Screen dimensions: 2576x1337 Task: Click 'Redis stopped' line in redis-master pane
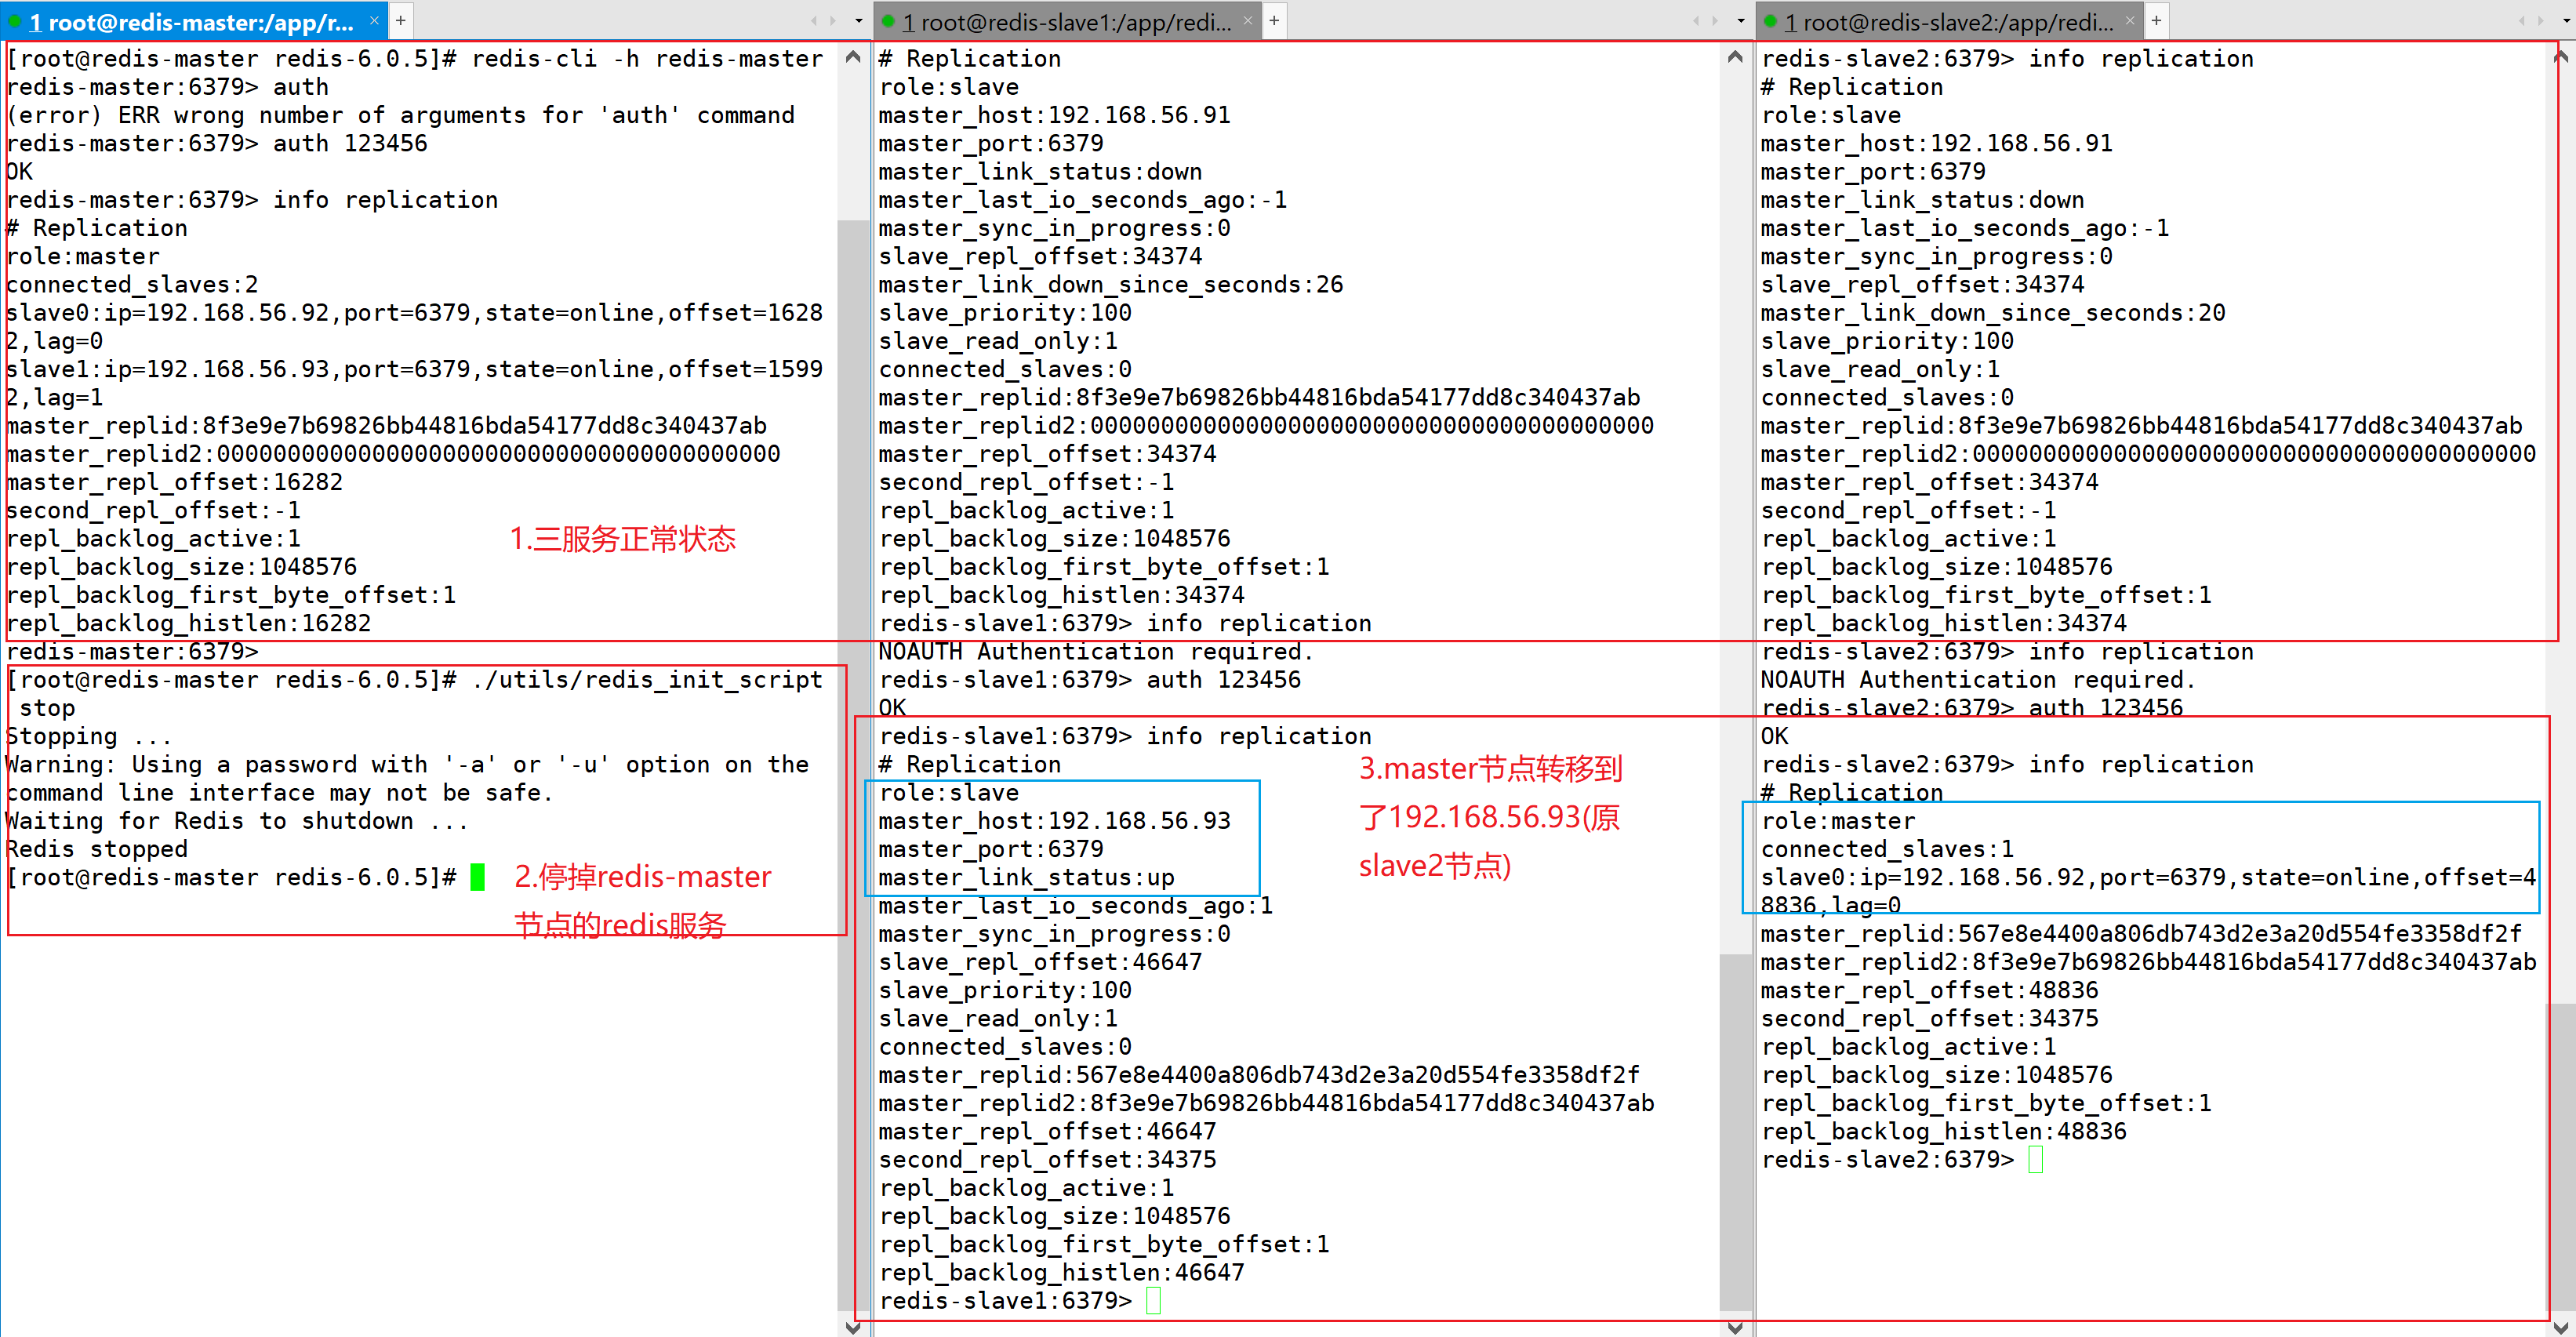[97, 849]
